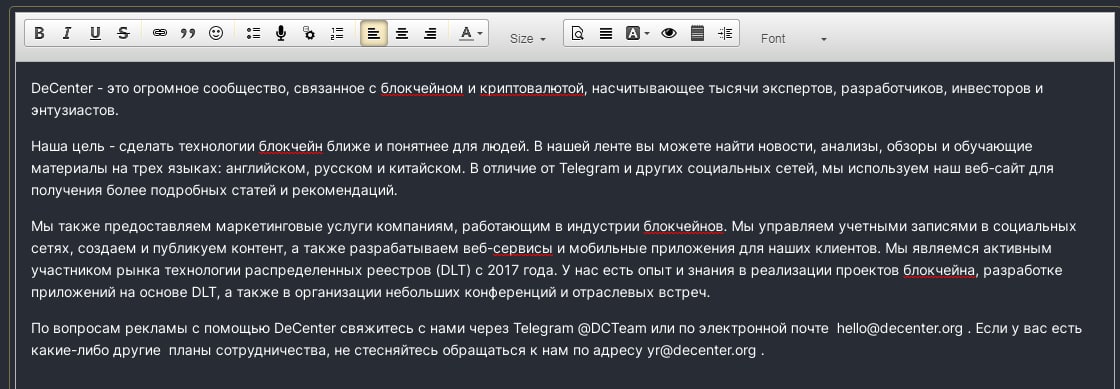Image resolution: width=1120 pixels, height=389 pixels.
Task: Insert a quote block
Action: point(188,34)
